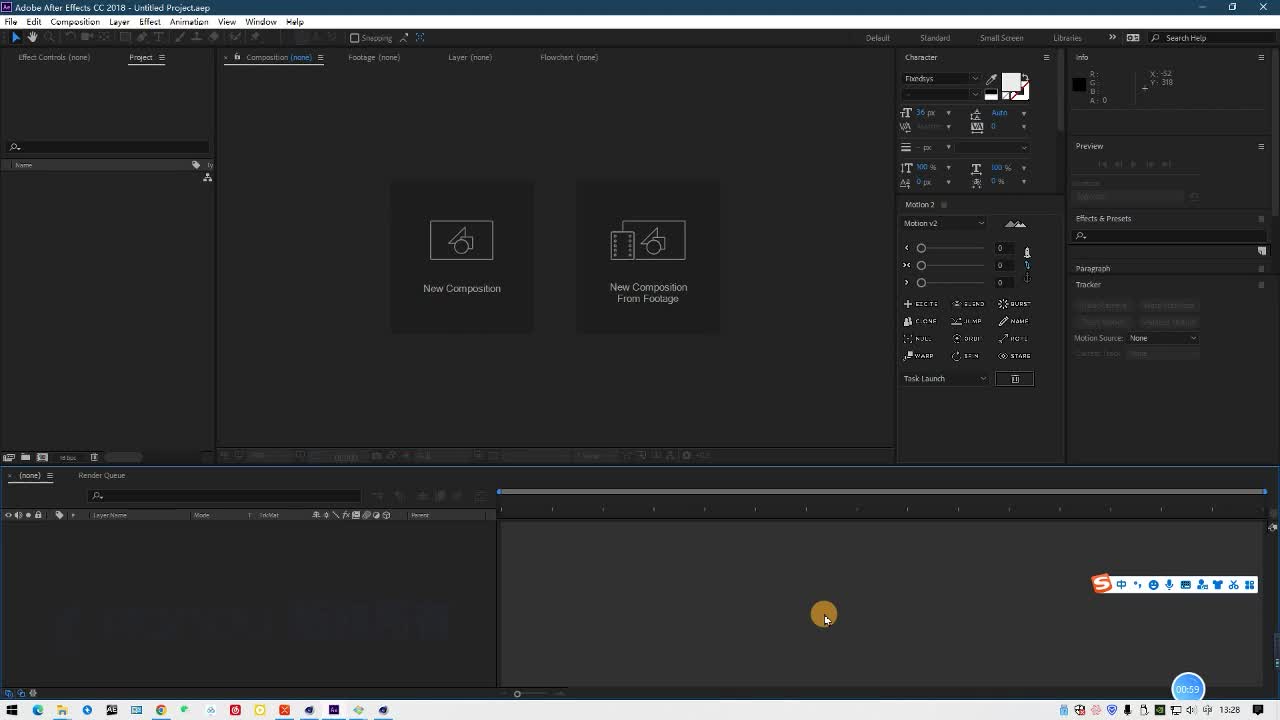Screen dimensions: 1280x720
Task: Click the Motion 2 Jump tool
Action: coord(968,321)
